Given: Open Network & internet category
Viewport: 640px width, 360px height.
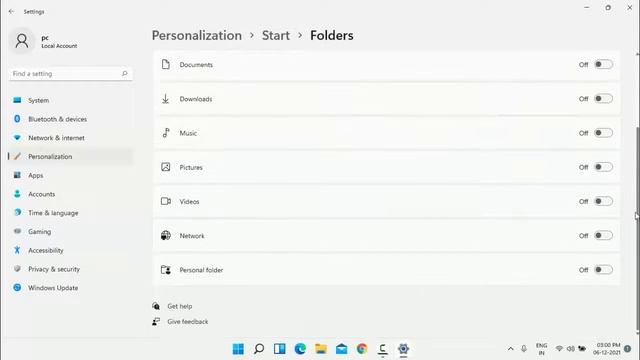Looking at the screenshot, I should [x=70, y=138].
